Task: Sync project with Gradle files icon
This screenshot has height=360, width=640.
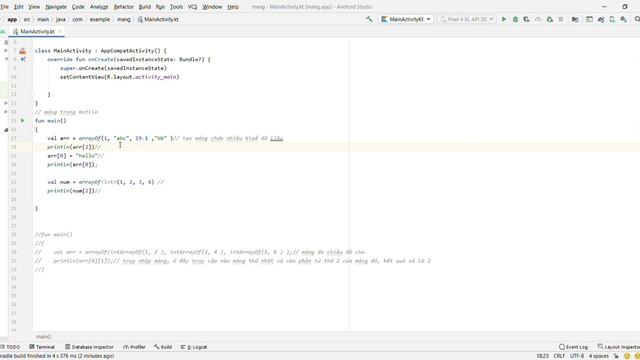Action: [600, 19]
